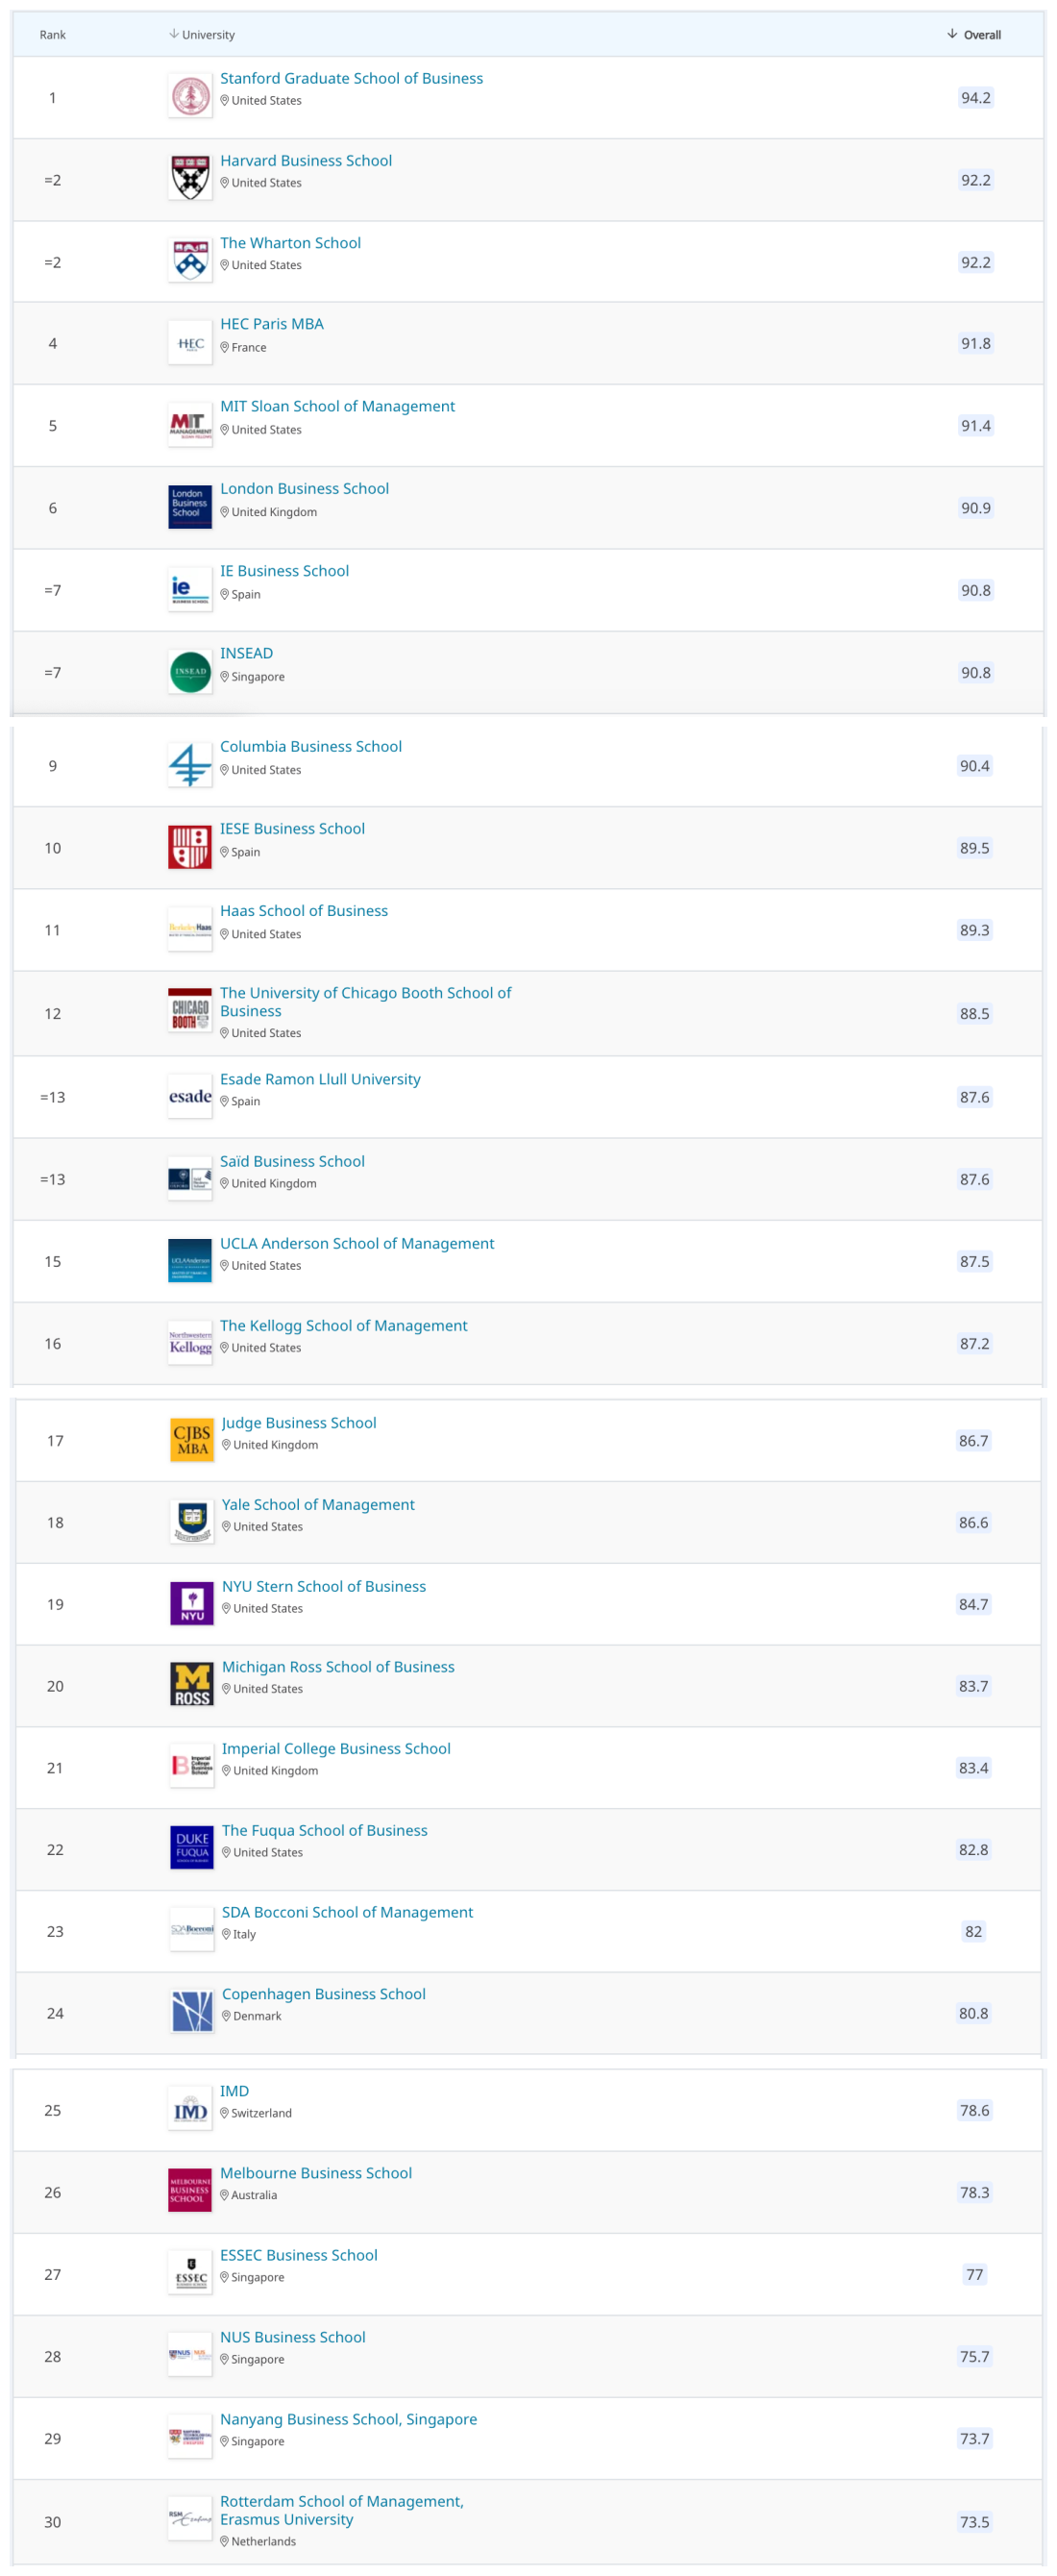The width and height of the screenshot is (1057, 2576).
Task: Click the Columbia Business School logo
Action: 190,765
